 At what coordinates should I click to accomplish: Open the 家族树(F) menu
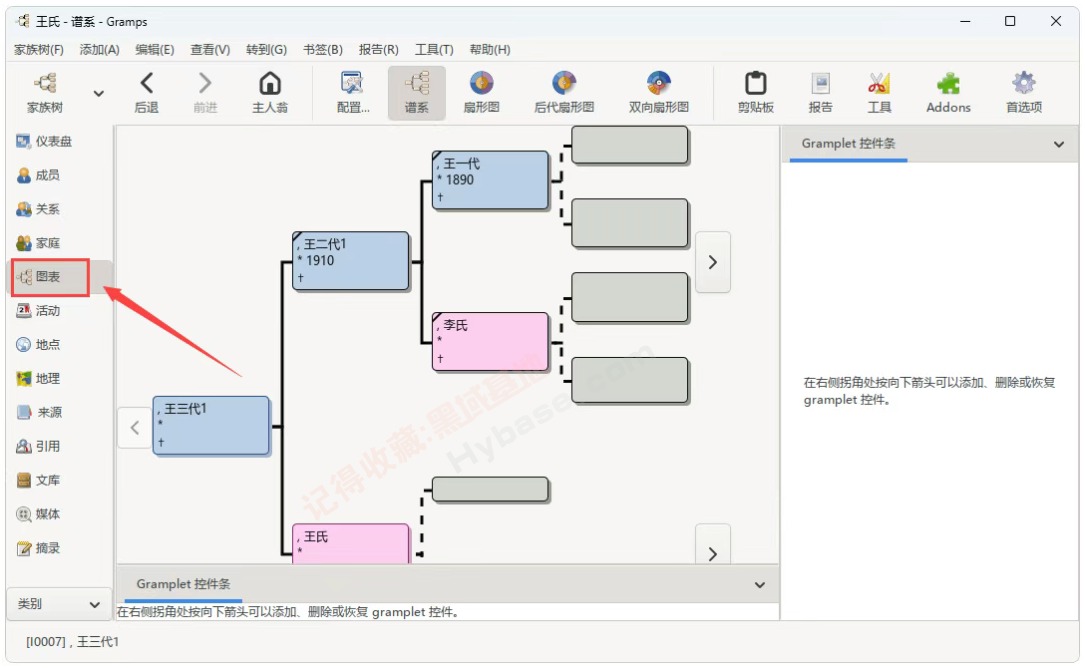click(39, 50)
